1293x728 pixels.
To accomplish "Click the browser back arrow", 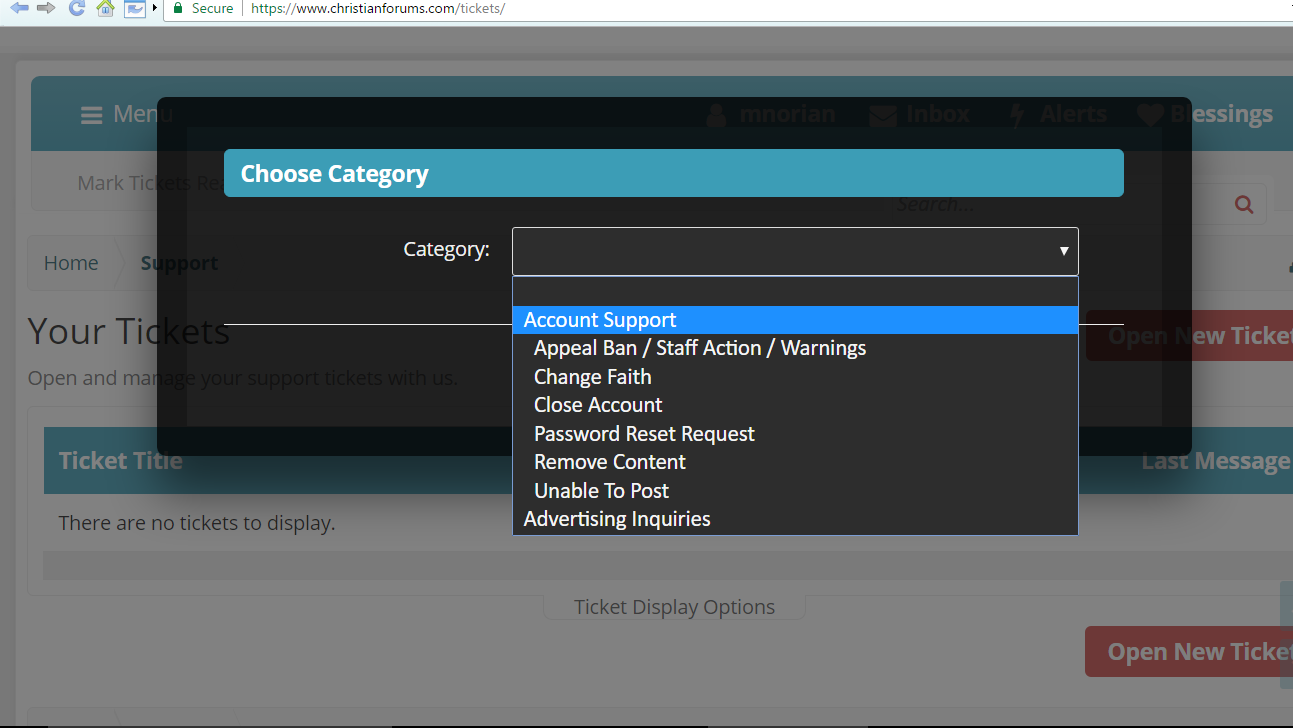I will click(19, 8).
